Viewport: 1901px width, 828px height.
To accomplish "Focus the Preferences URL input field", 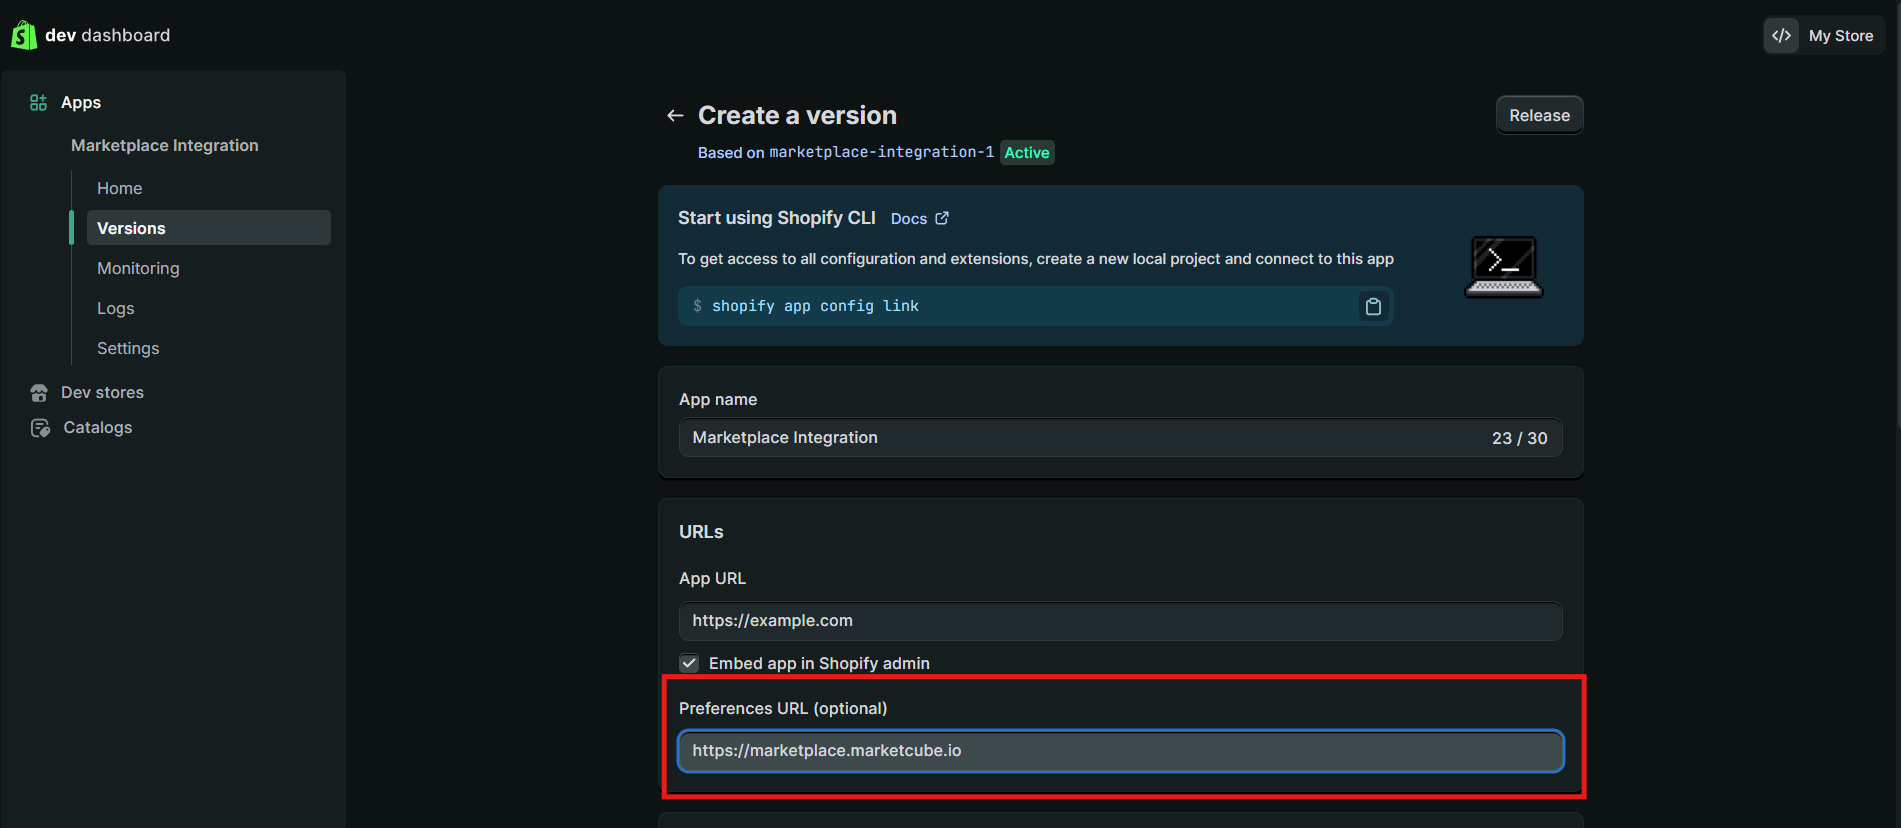I will click(x=1120, y=751).
